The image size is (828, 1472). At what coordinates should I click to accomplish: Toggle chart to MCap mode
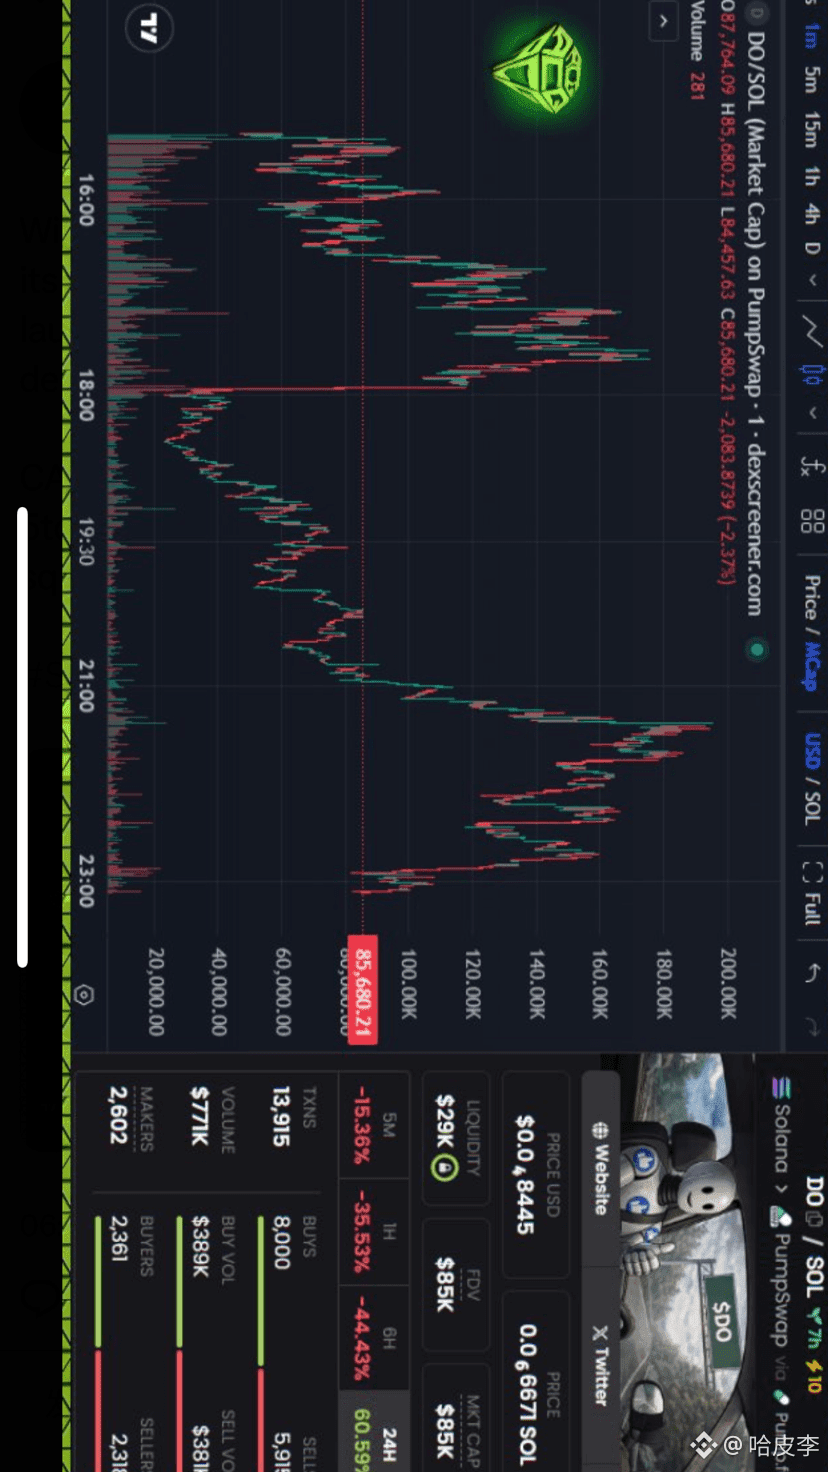(812, 665)
